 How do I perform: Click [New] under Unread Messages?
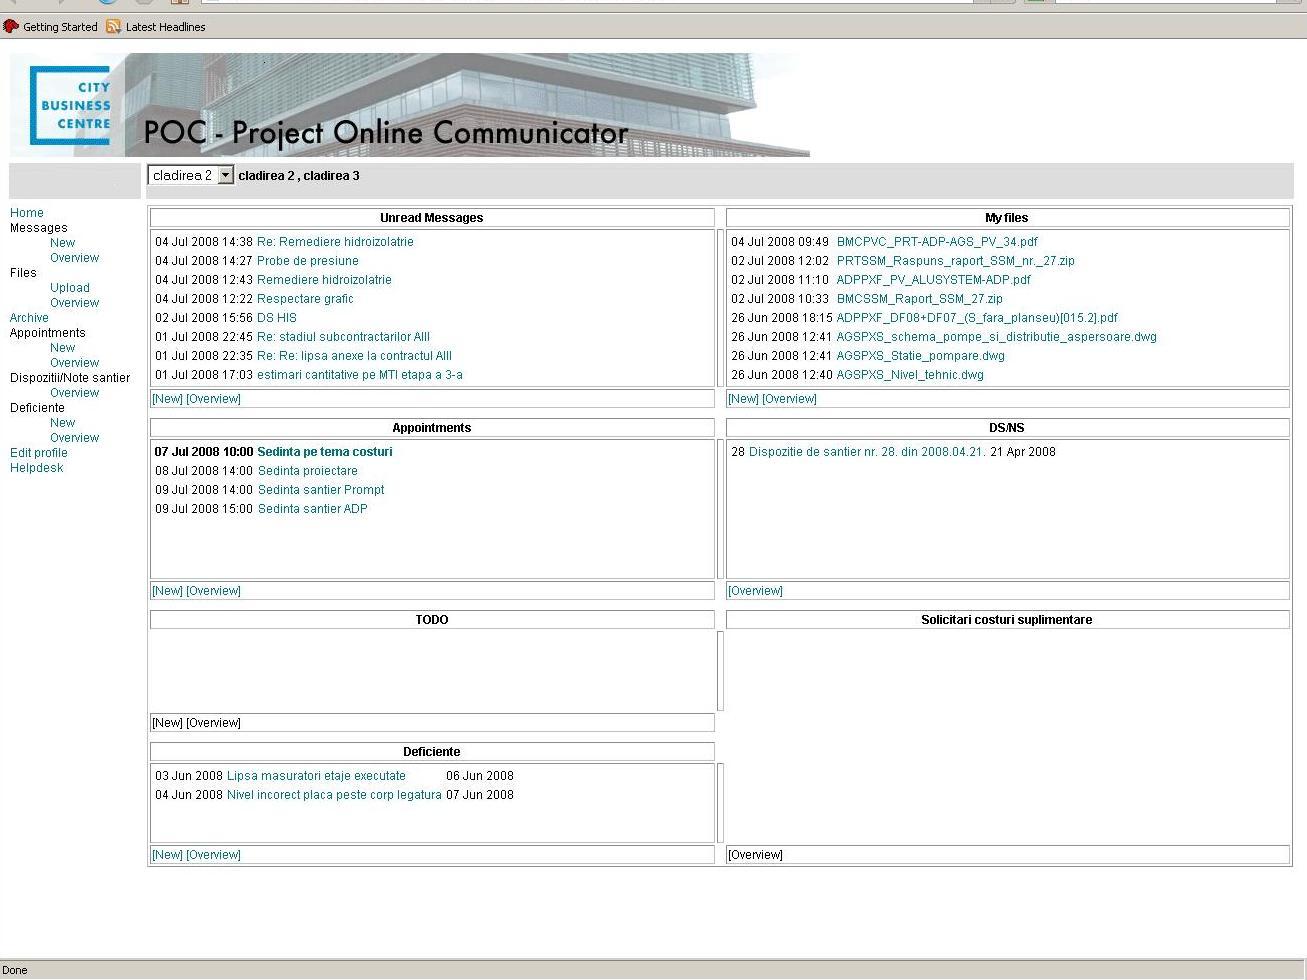(x=167, y=399)
